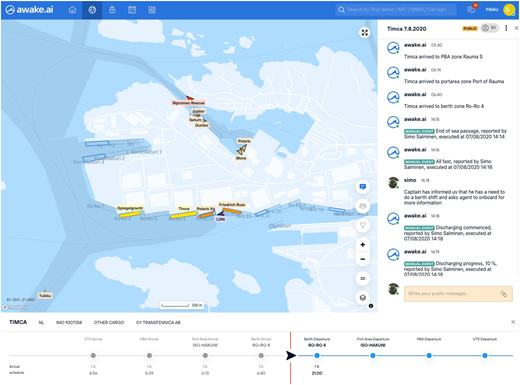Open chat notifications icon with badge

tap(472, 9)
